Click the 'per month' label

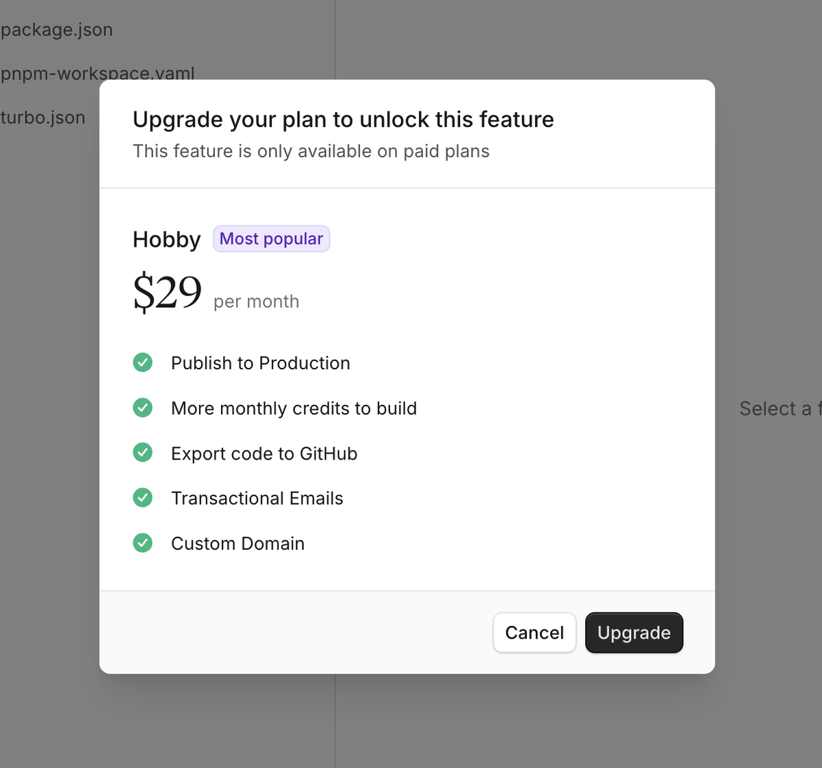click(x=256, y=302)
